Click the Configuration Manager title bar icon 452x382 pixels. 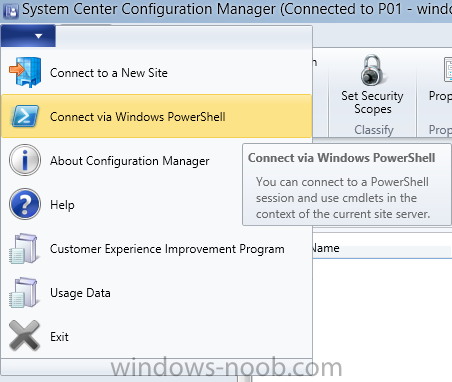pos(11,11)
